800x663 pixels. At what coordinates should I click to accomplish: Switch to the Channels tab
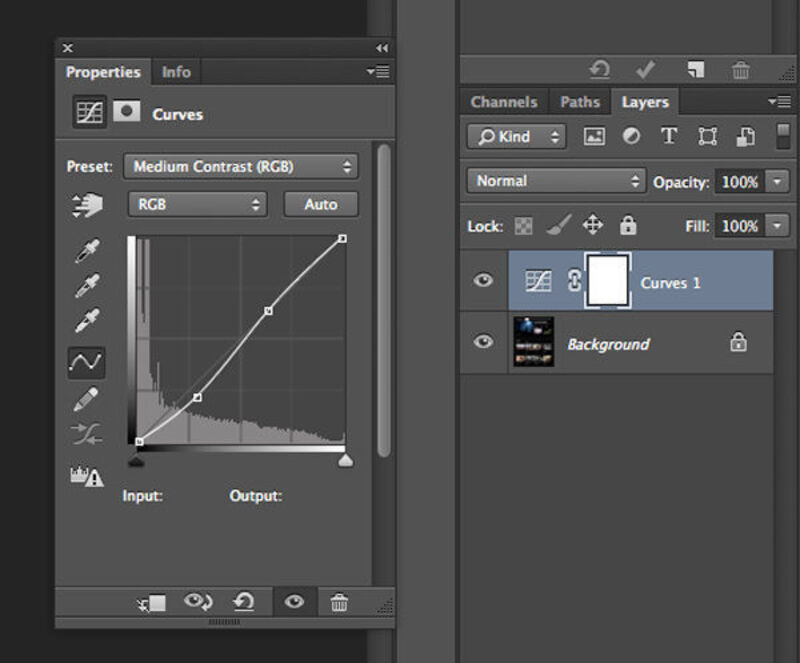pyautogui.click(x=504, y=102)
